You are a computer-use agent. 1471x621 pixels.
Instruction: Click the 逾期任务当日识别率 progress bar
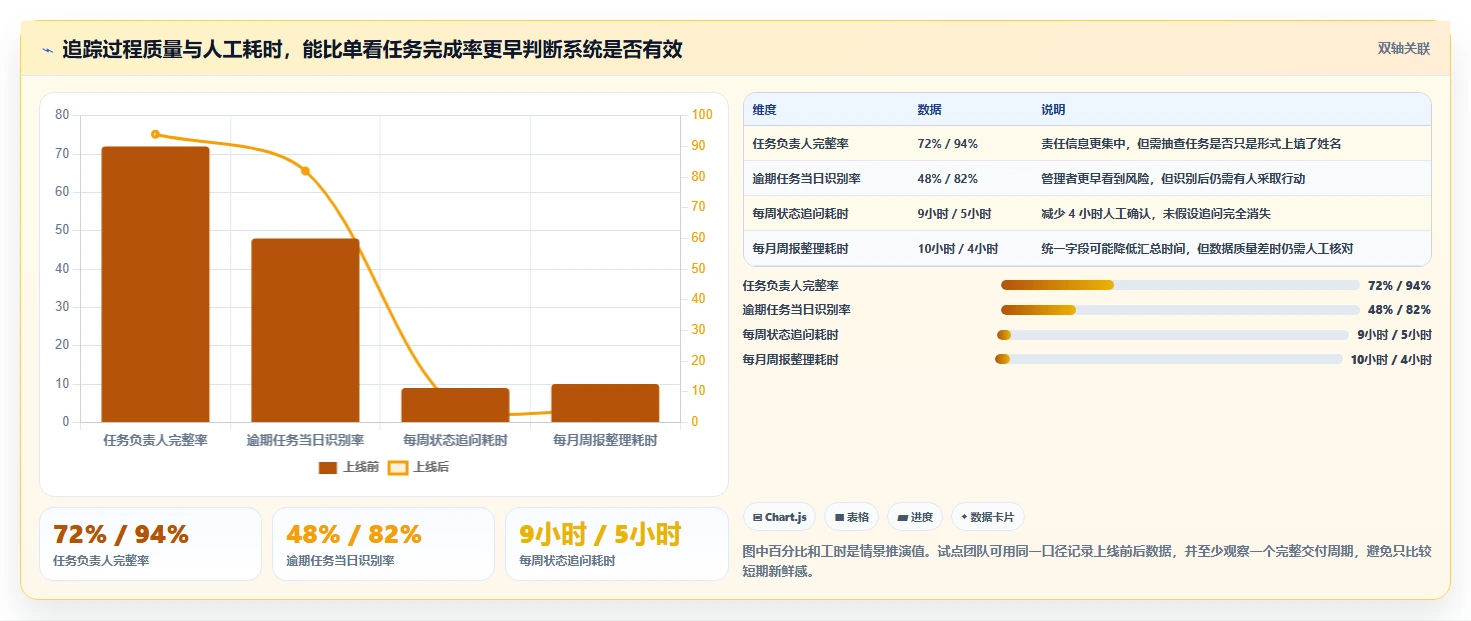pos(1180,310)
